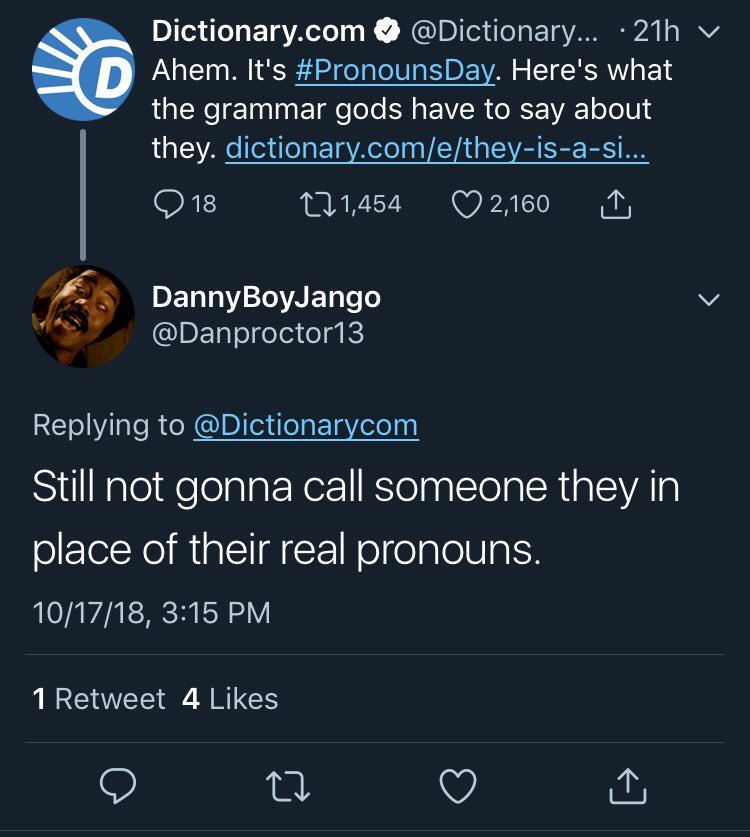Click the 10/17/18, 3:15 PM timestamp
The height and width of the screenshot is (837, 750).
(x=151, y=611)
